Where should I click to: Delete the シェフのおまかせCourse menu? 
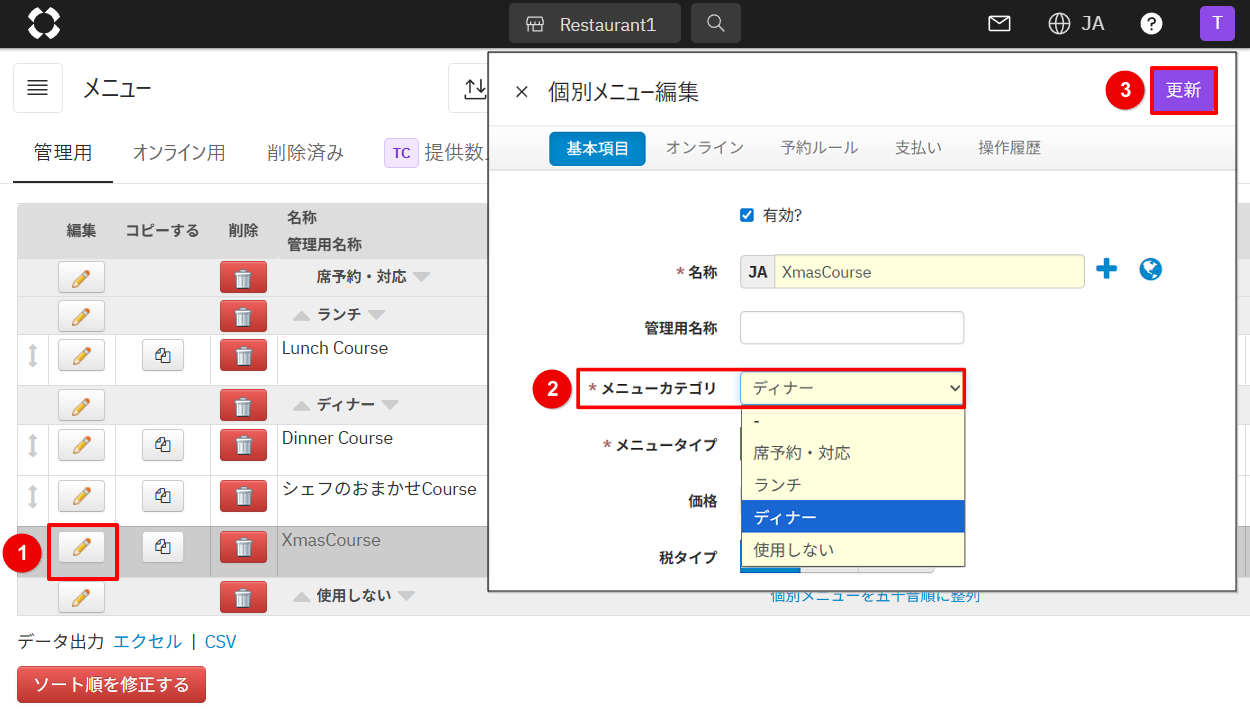[x=243, y=495]
